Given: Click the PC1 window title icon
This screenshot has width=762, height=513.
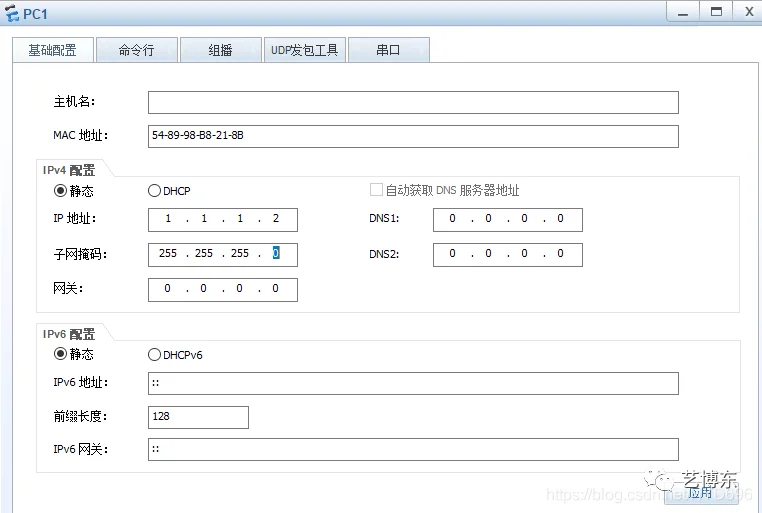Looking at the screenshot, I should point(12,14).
